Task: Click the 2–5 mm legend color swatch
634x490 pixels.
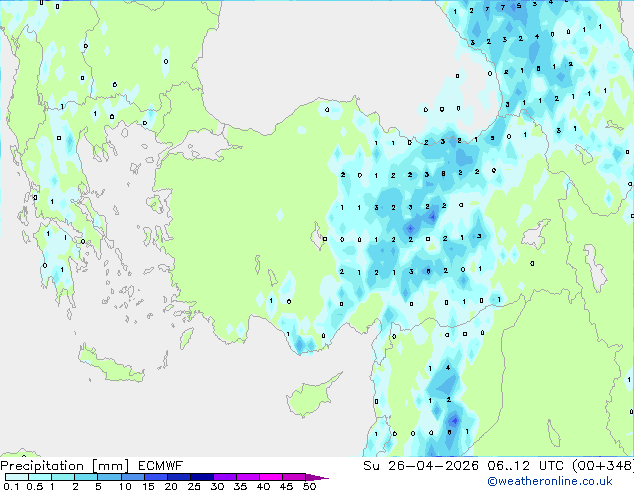Action: pos(86,477)
